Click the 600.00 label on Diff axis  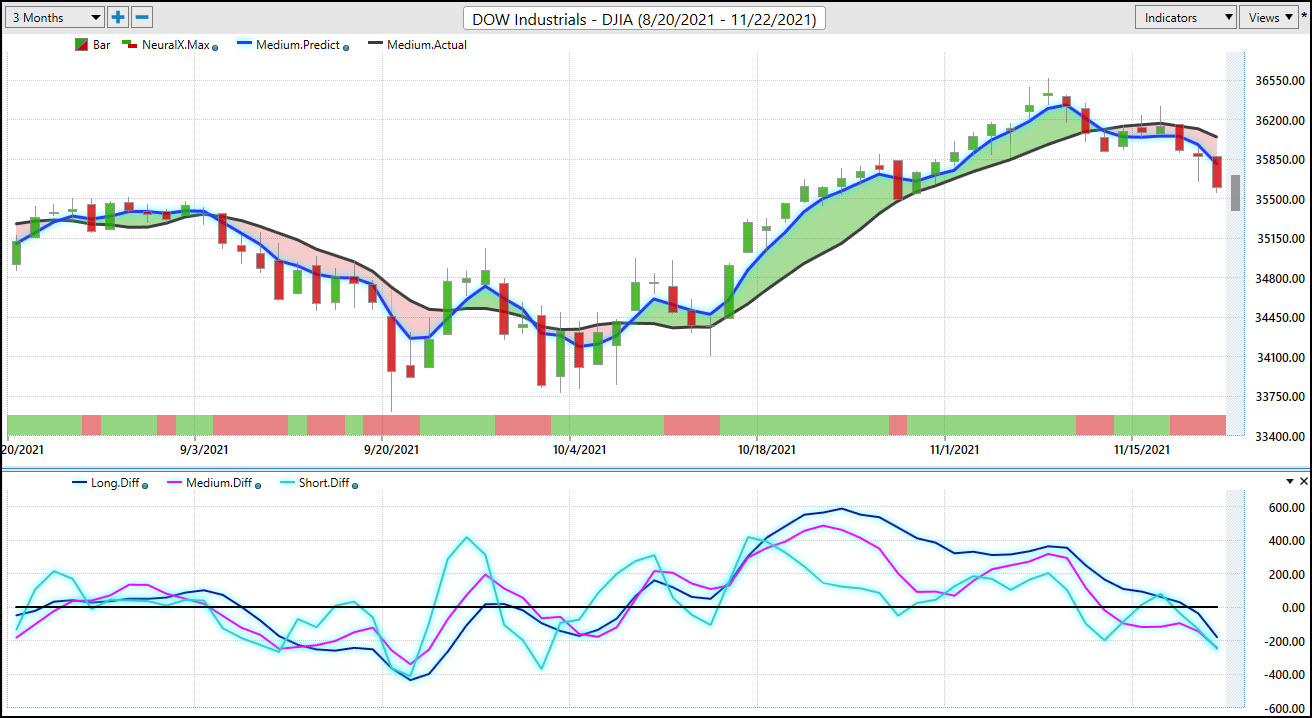click(1286, 508)
